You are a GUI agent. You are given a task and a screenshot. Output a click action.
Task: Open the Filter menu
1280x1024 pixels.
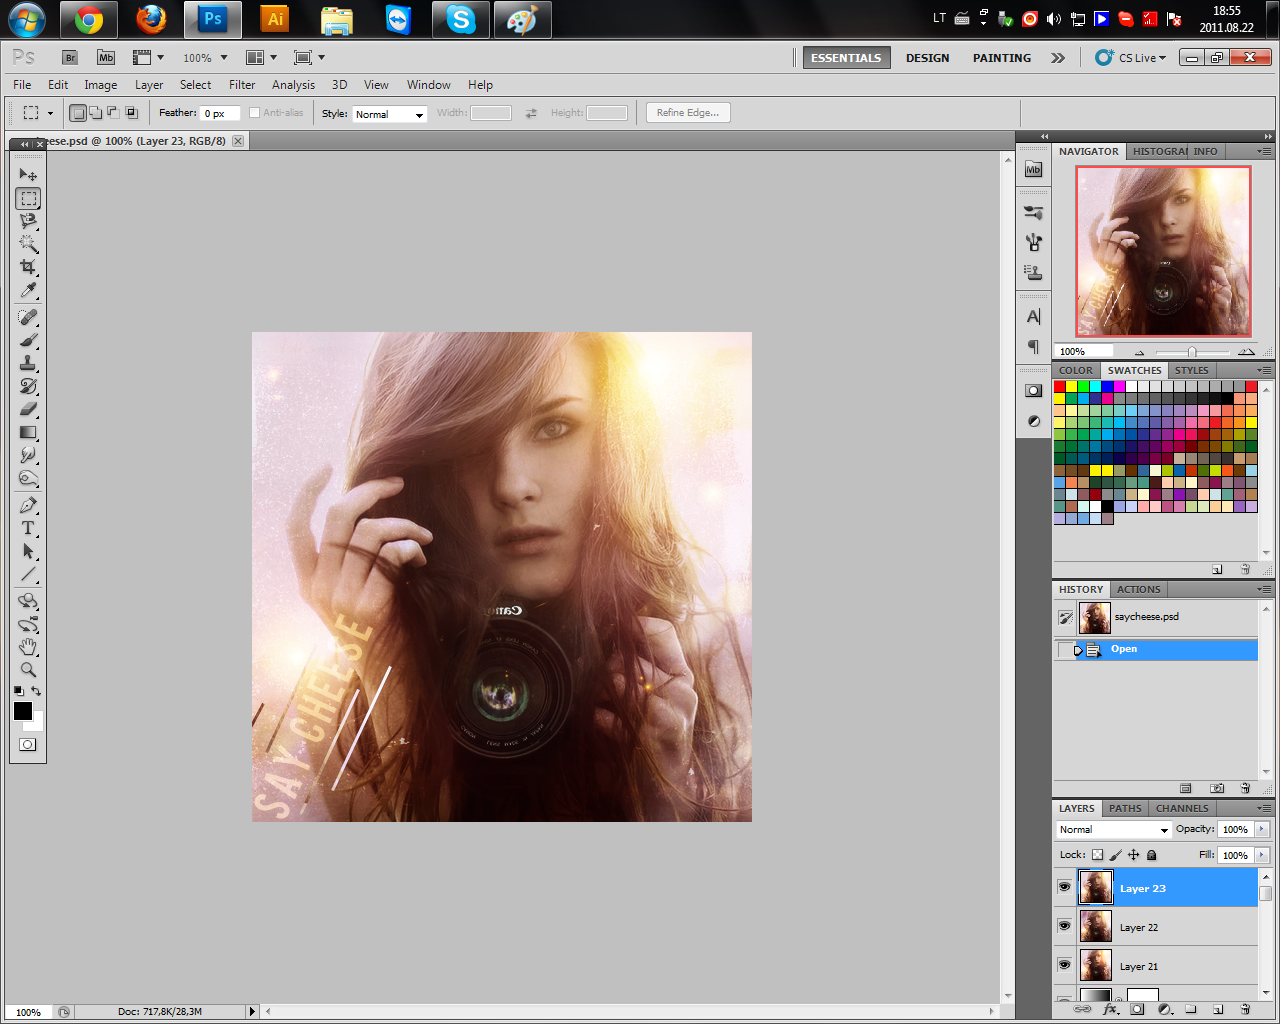pyautogui.click(x=242, y=85)
